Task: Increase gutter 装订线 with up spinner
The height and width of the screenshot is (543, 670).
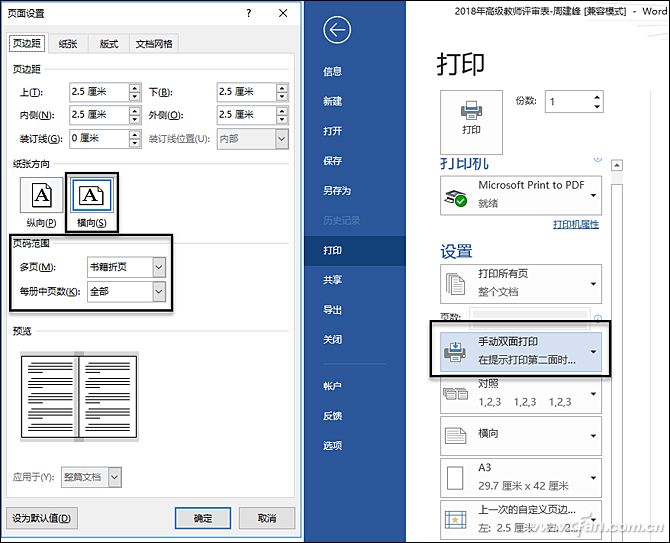Action: pyautogui.click(x=135, y=135)
